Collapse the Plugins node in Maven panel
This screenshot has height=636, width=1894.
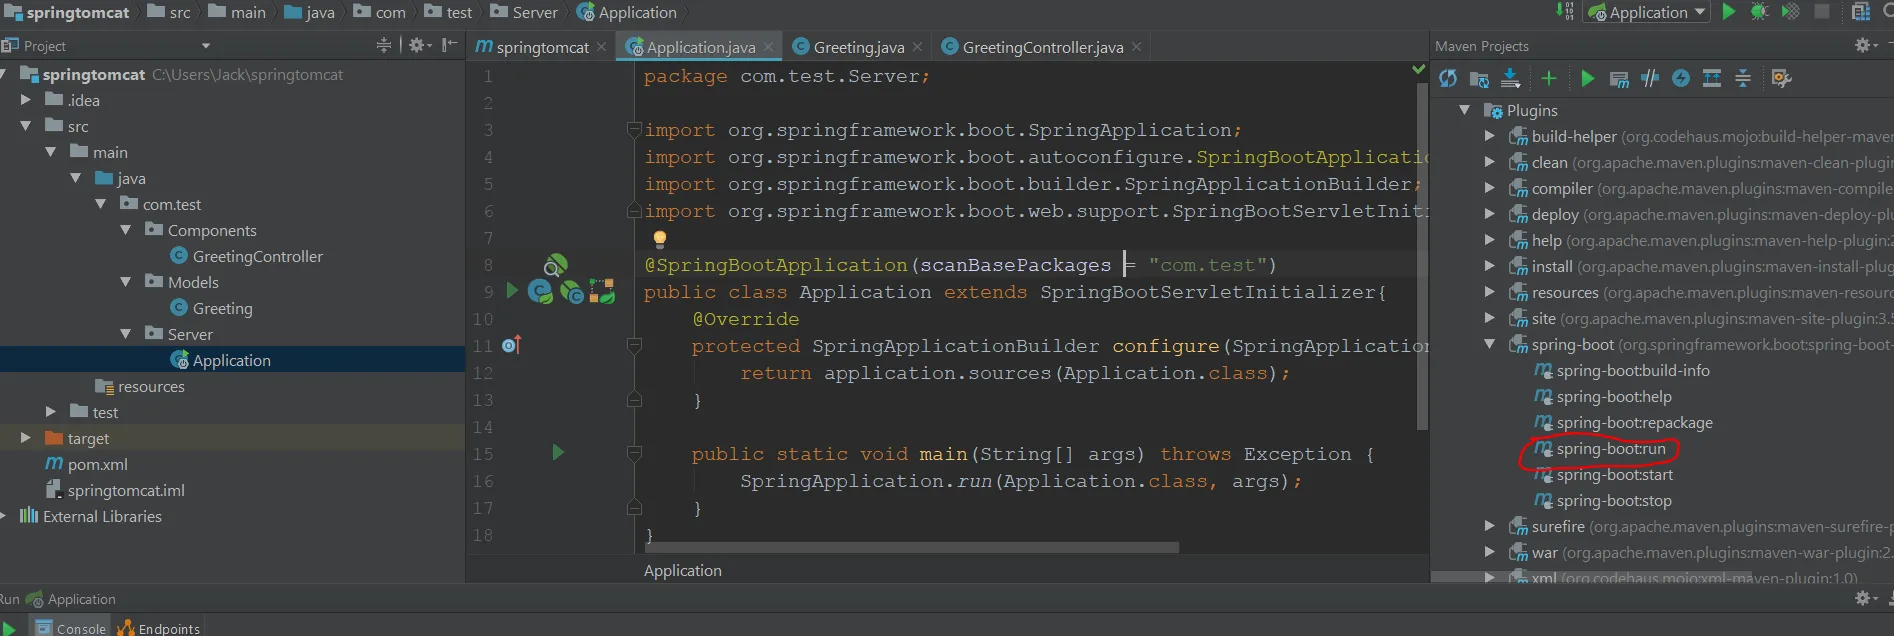pos(1465,110)
